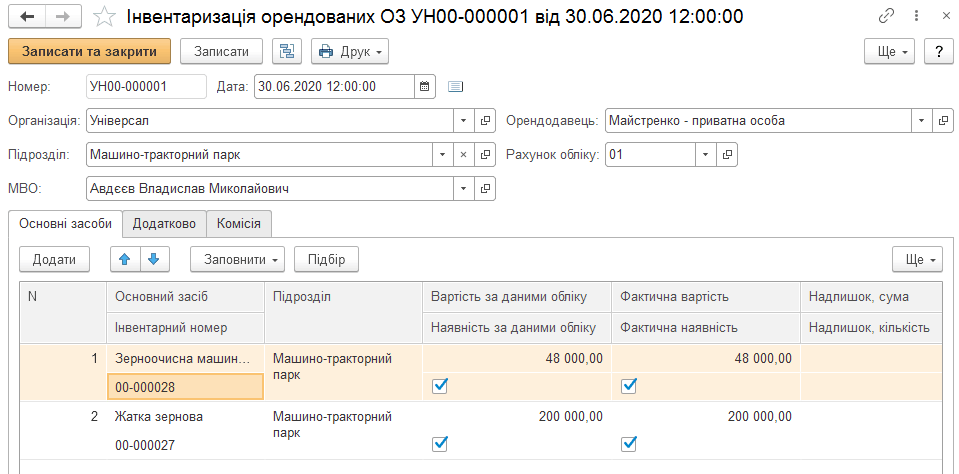Go back with the left arrow

click(28, 17)
